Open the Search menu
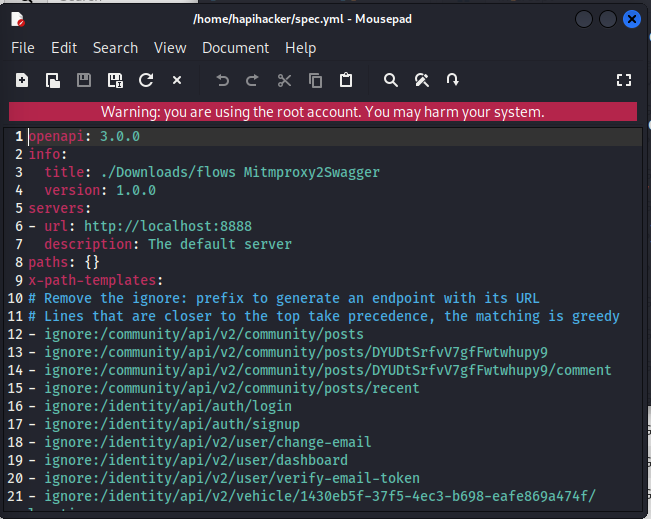 [x=115, y=48]
